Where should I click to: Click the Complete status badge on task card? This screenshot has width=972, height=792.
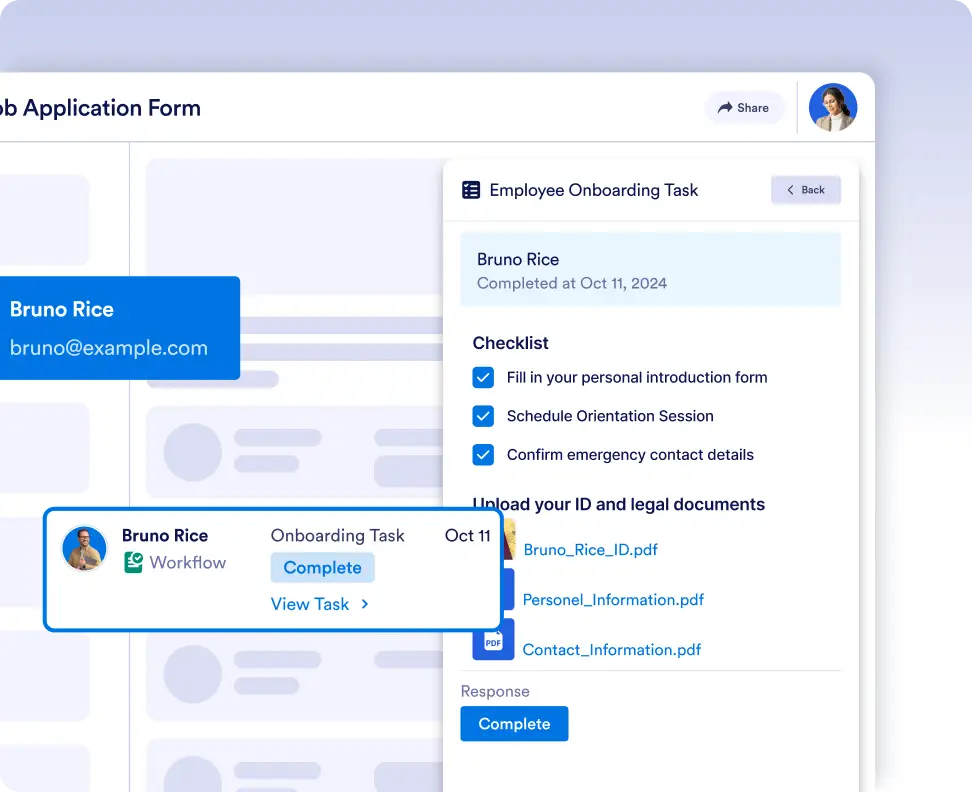[x=322, y=568]
